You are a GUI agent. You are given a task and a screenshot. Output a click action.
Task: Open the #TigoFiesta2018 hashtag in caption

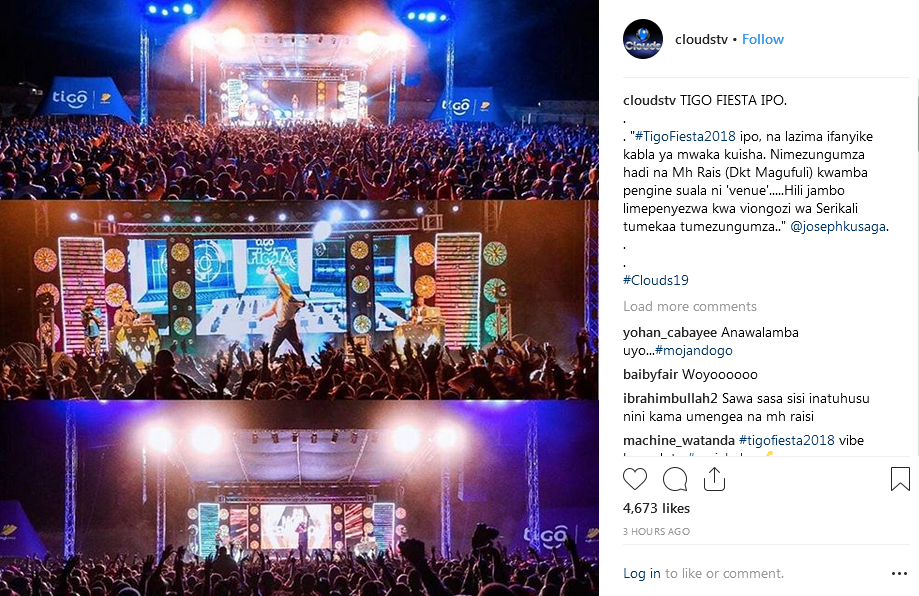tap(685, 137)
